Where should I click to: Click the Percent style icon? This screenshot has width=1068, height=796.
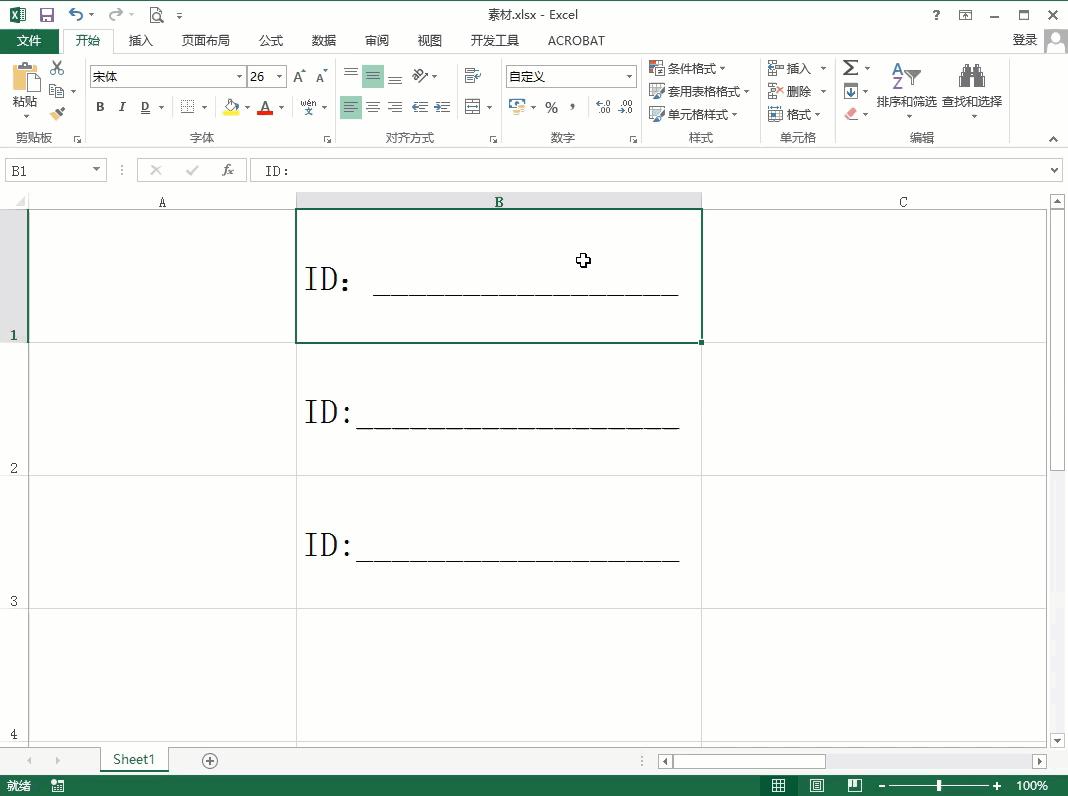tap(551, 107)
